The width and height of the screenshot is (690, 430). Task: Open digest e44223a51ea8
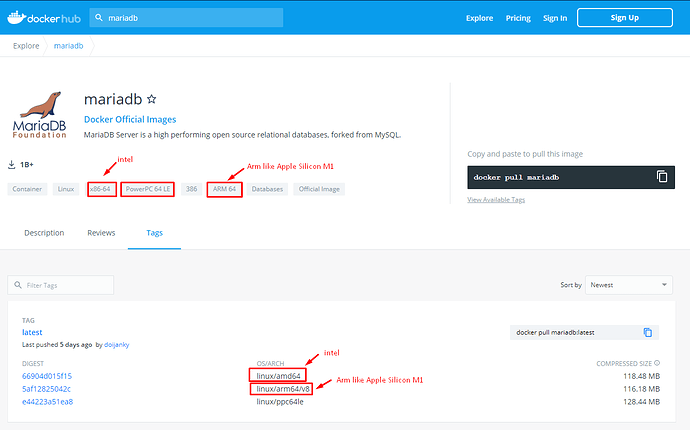[48, 401]
